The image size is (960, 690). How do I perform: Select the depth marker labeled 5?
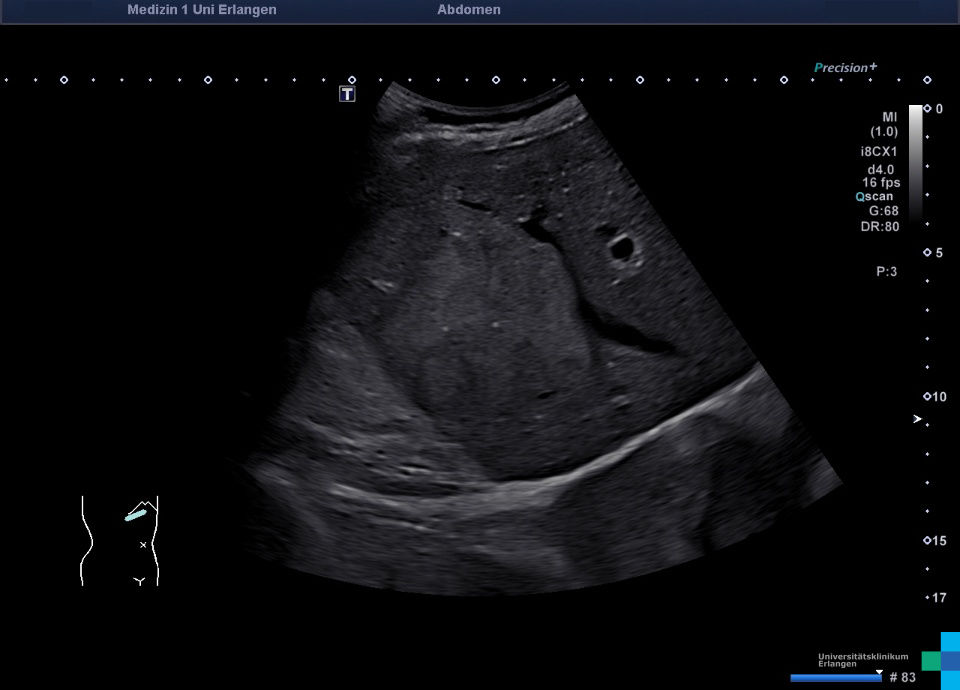click(927, 253)
